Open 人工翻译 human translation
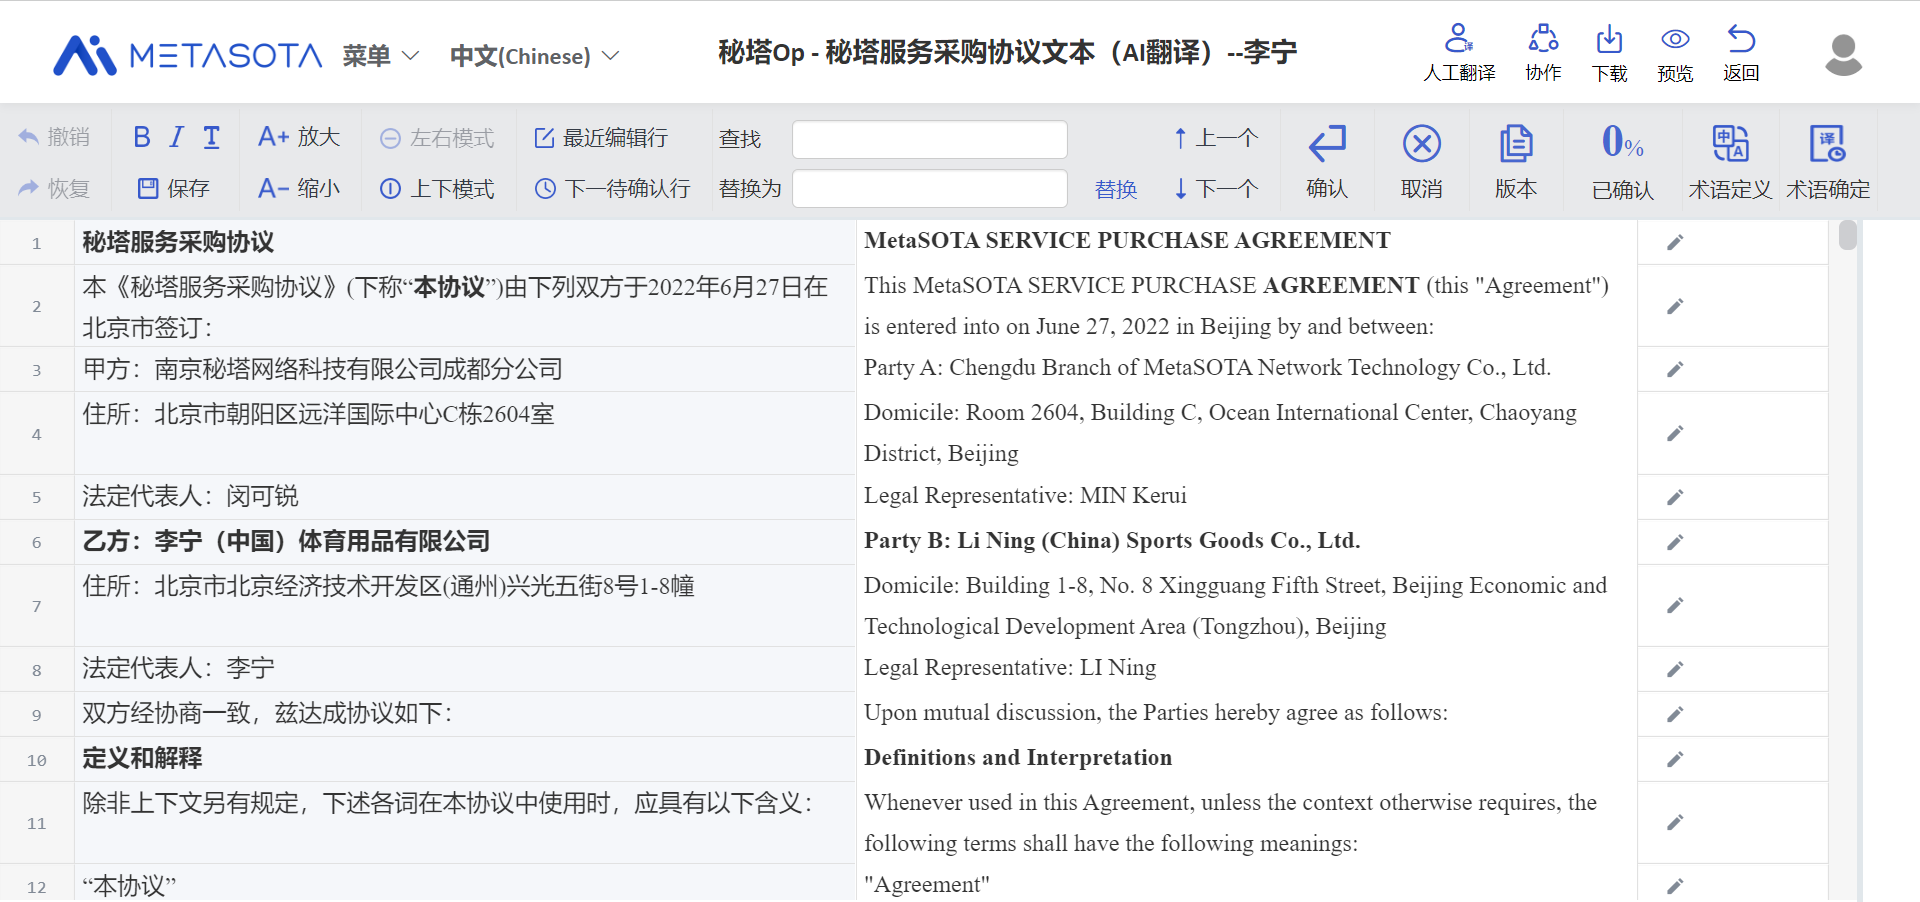This screenshot has height=902, width=1920. pyautogui.click(x=1459, y=53)
